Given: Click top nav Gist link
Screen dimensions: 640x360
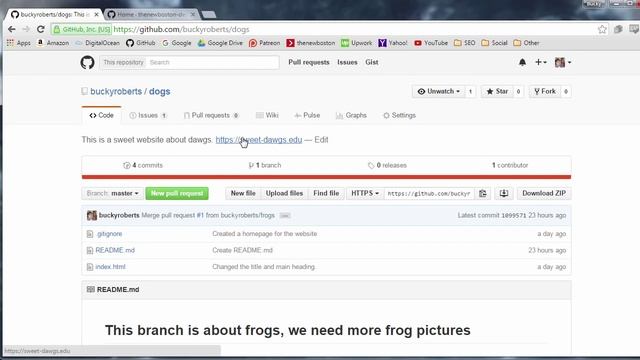Looking at the screenshot, I should tap(372, 62).
